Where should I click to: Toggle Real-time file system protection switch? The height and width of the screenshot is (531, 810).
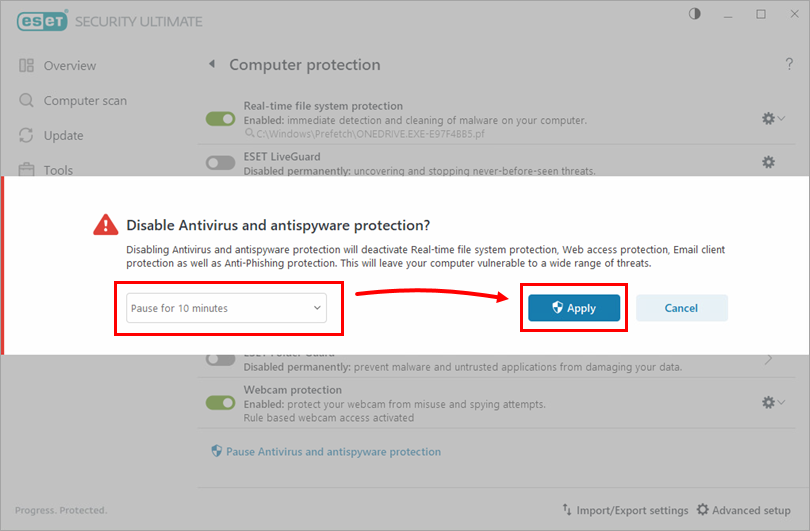coord(220,119)
